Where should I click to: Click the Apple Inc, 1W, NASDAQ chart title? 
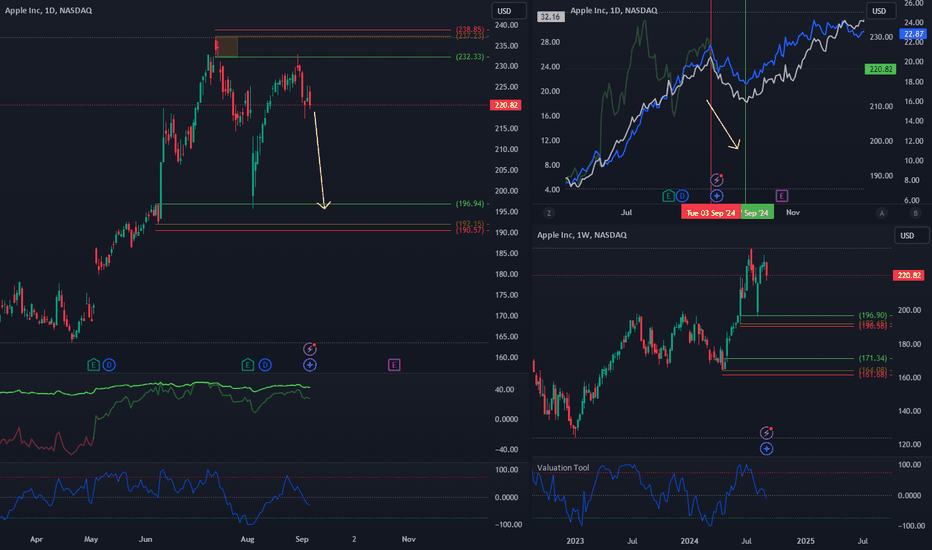[582, 235]
